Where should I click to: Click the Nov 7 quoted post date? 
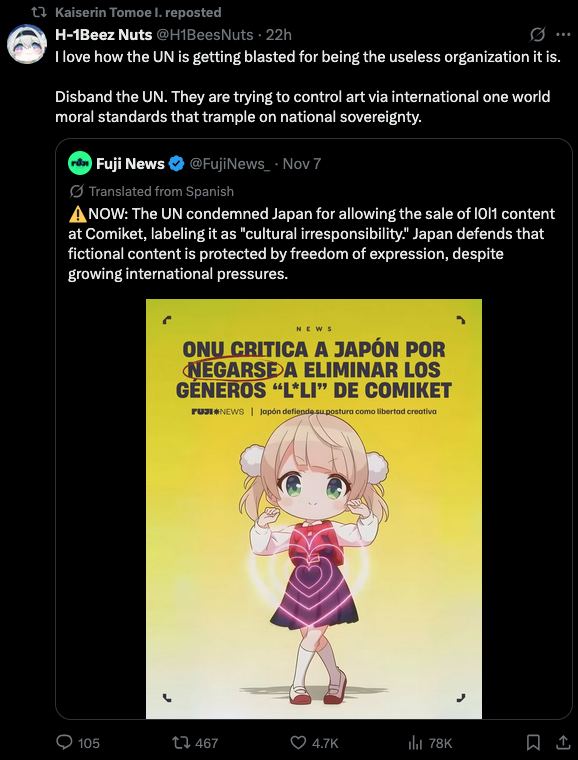pyautogui.click(x=302, y=164)
